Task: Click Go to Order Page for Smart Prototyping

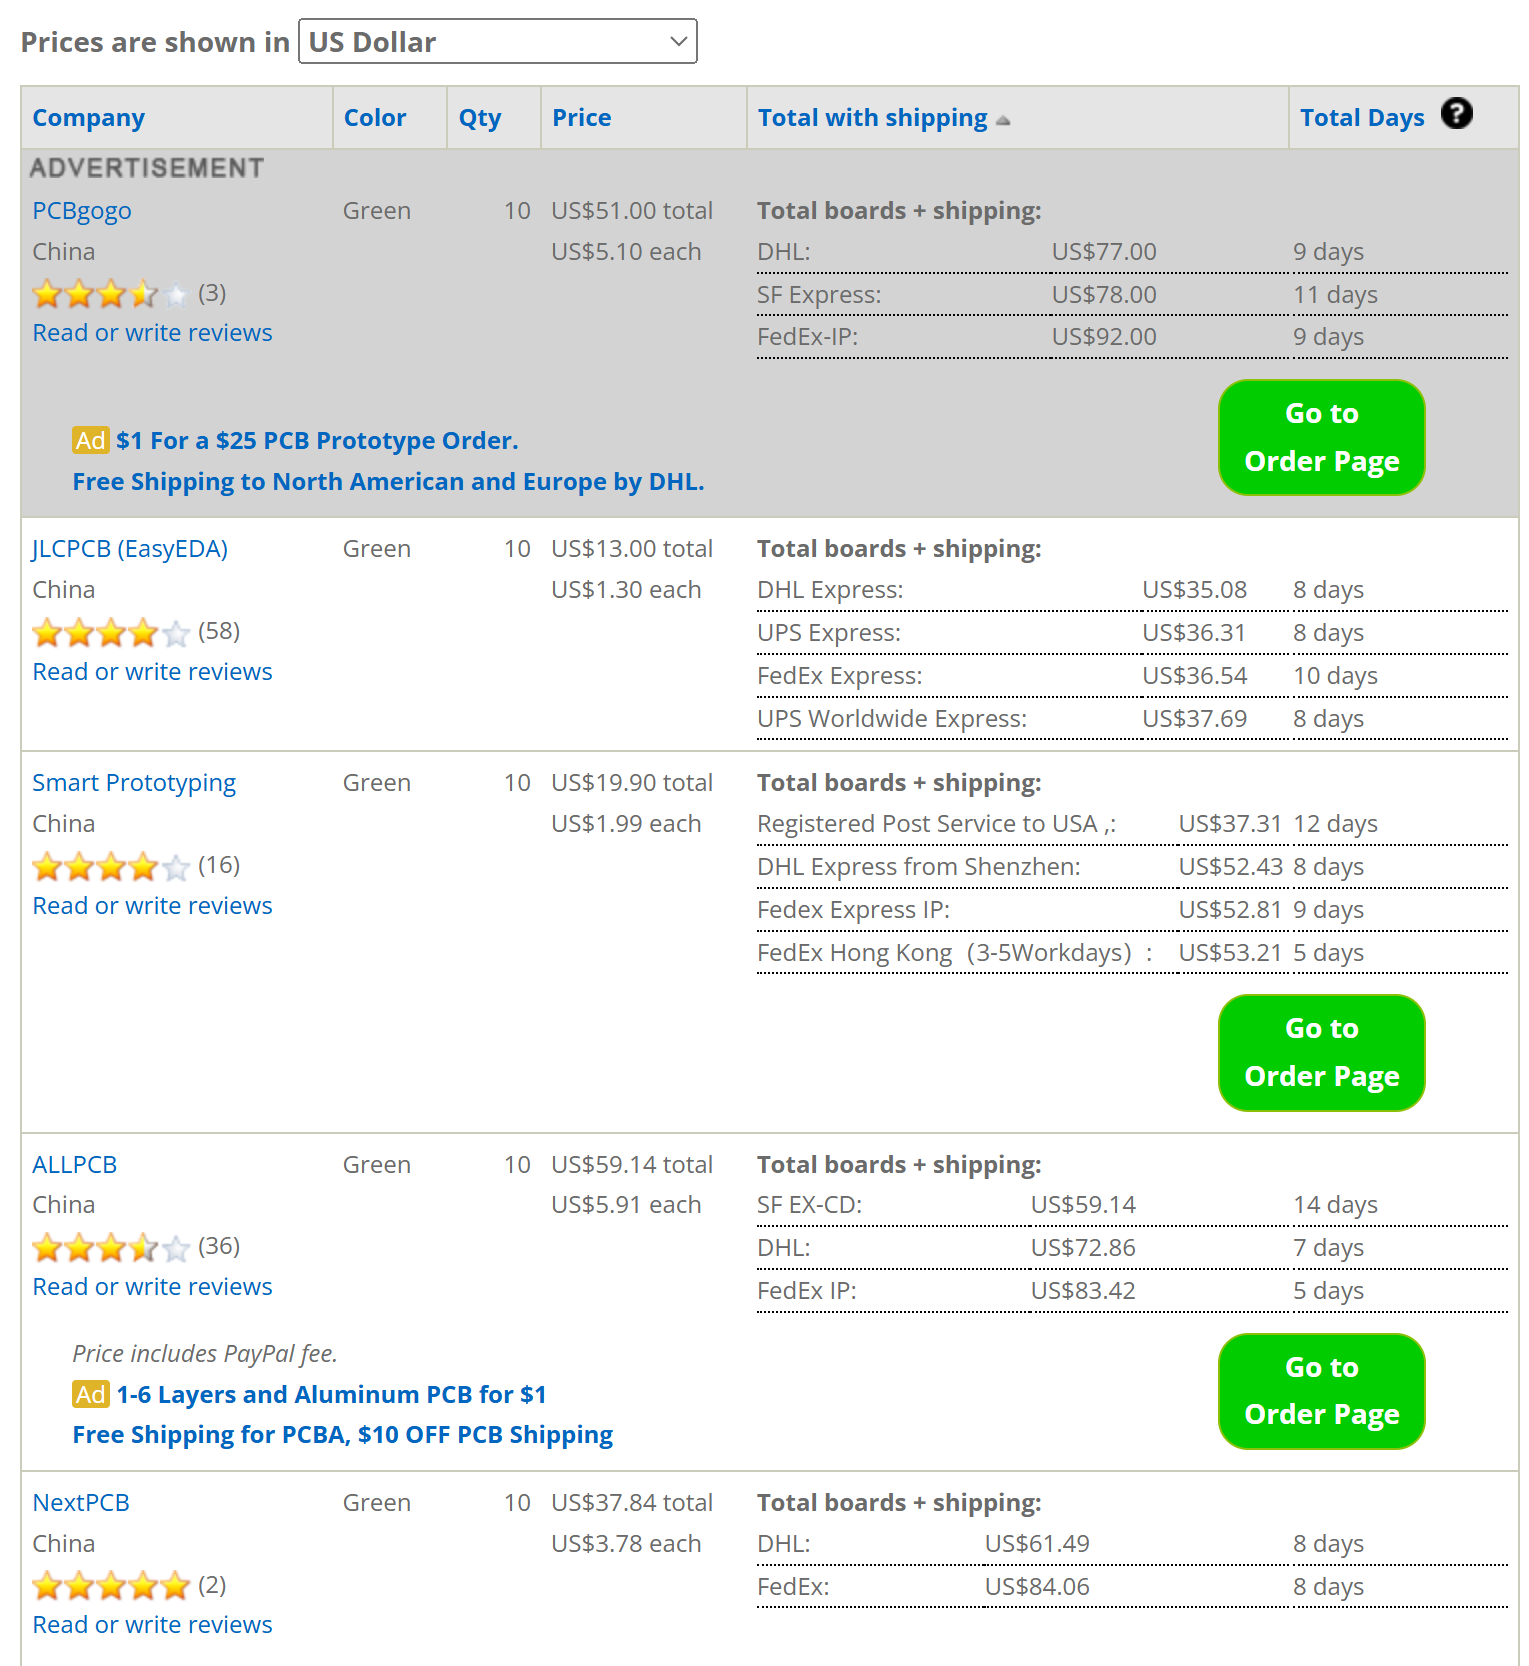Action: click(x=1322, y=1052)
